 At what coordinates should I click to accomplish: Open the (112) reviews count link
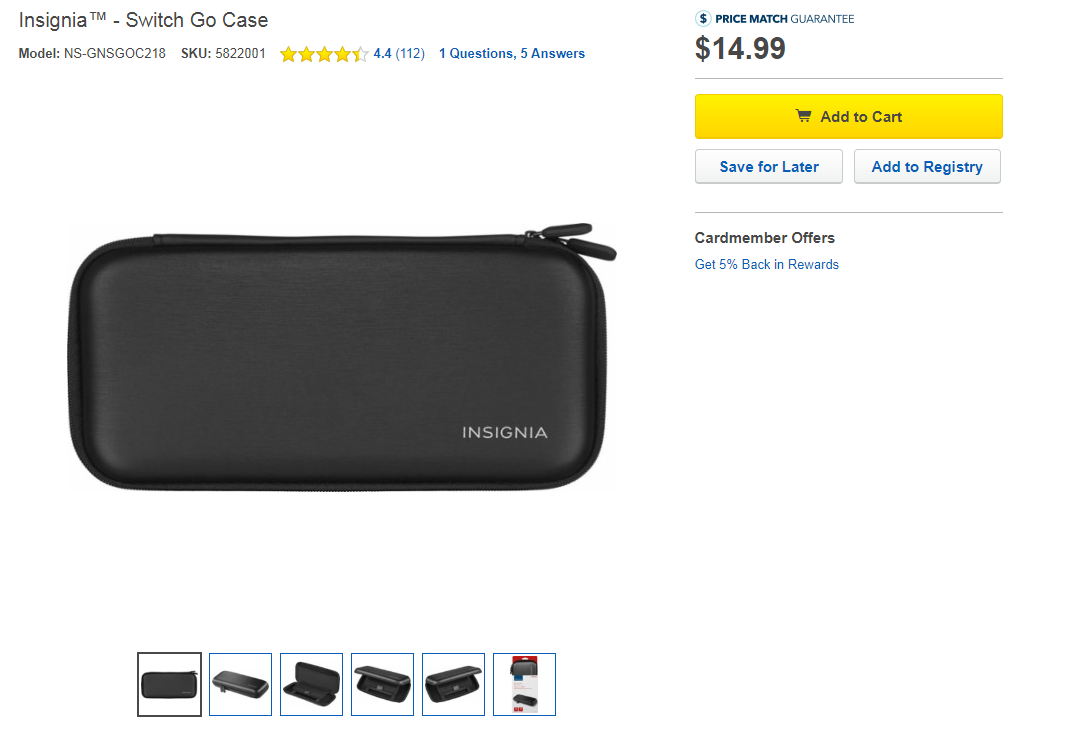[410, 54]
